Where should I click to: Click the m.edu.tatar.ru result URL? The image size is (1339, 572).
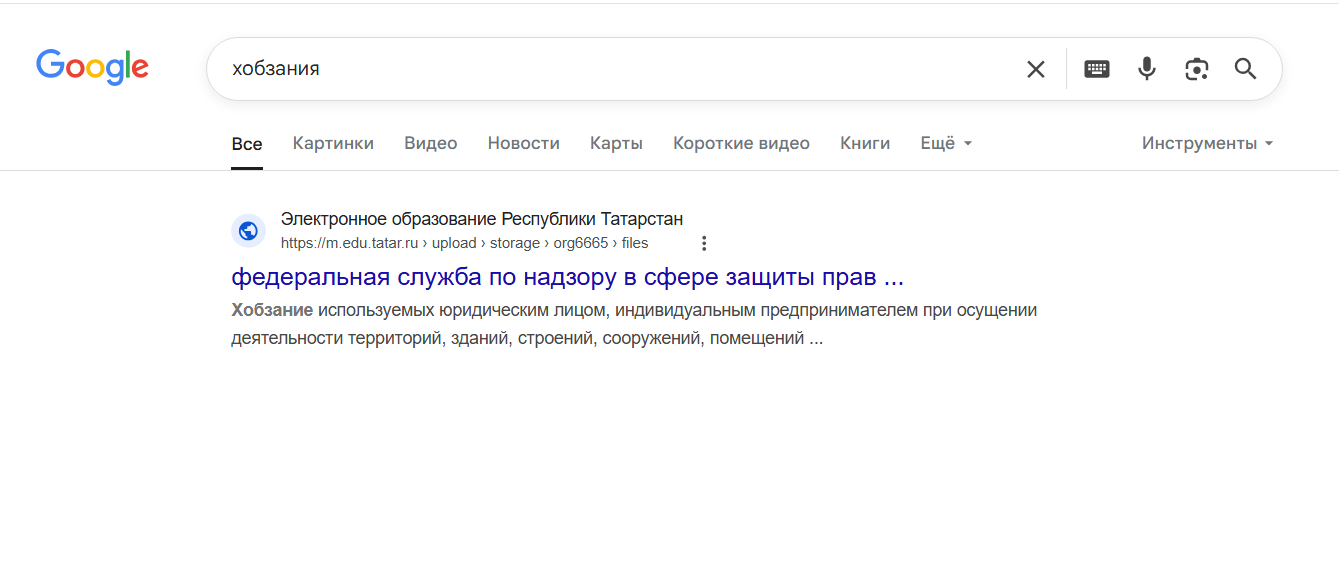coord(464,243)
